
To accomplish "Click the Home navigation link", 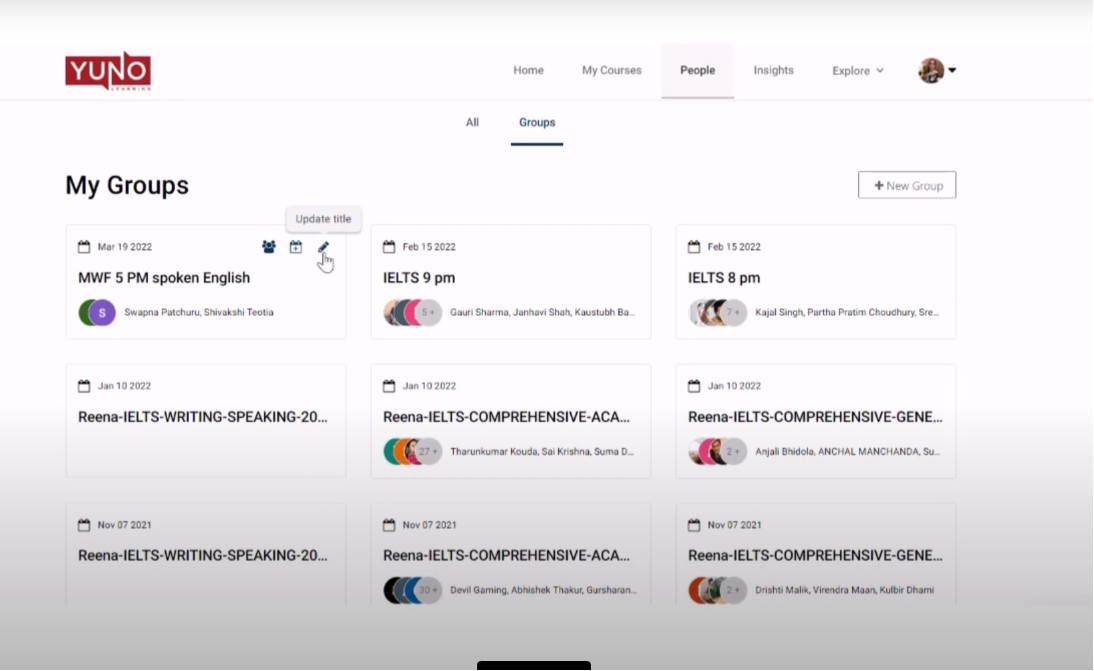I will (528, 71).
